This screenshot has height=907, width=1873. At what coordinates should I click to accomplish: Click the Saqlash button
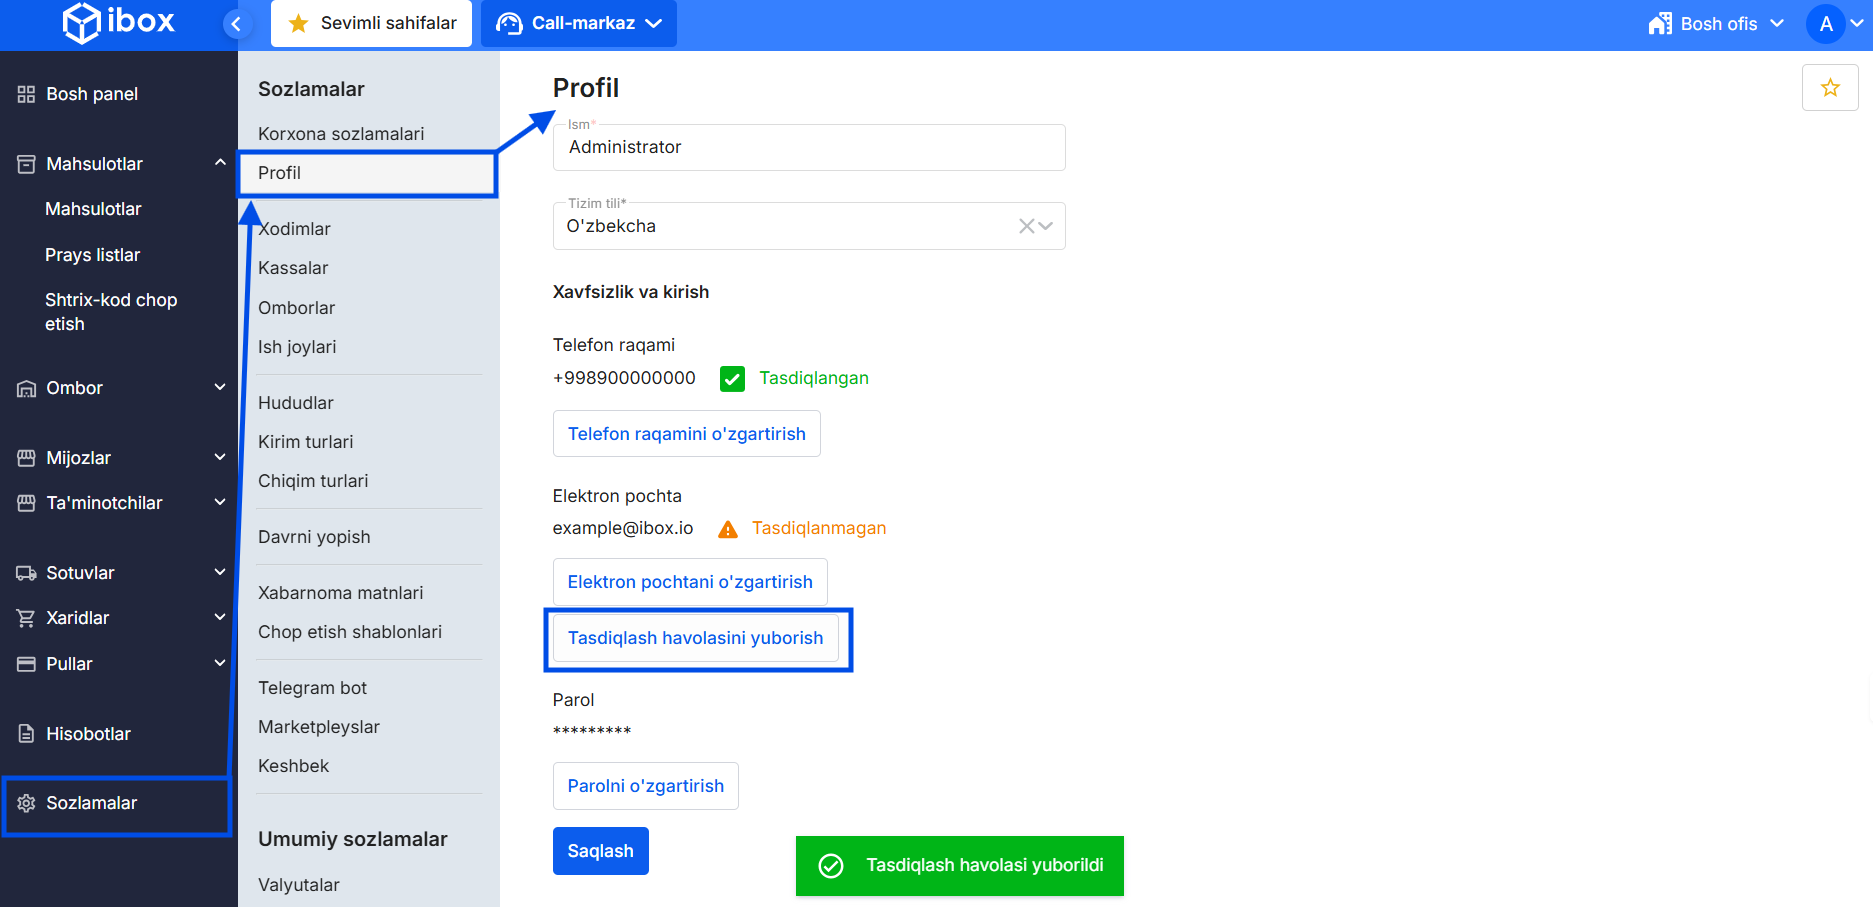pos(600,851)
